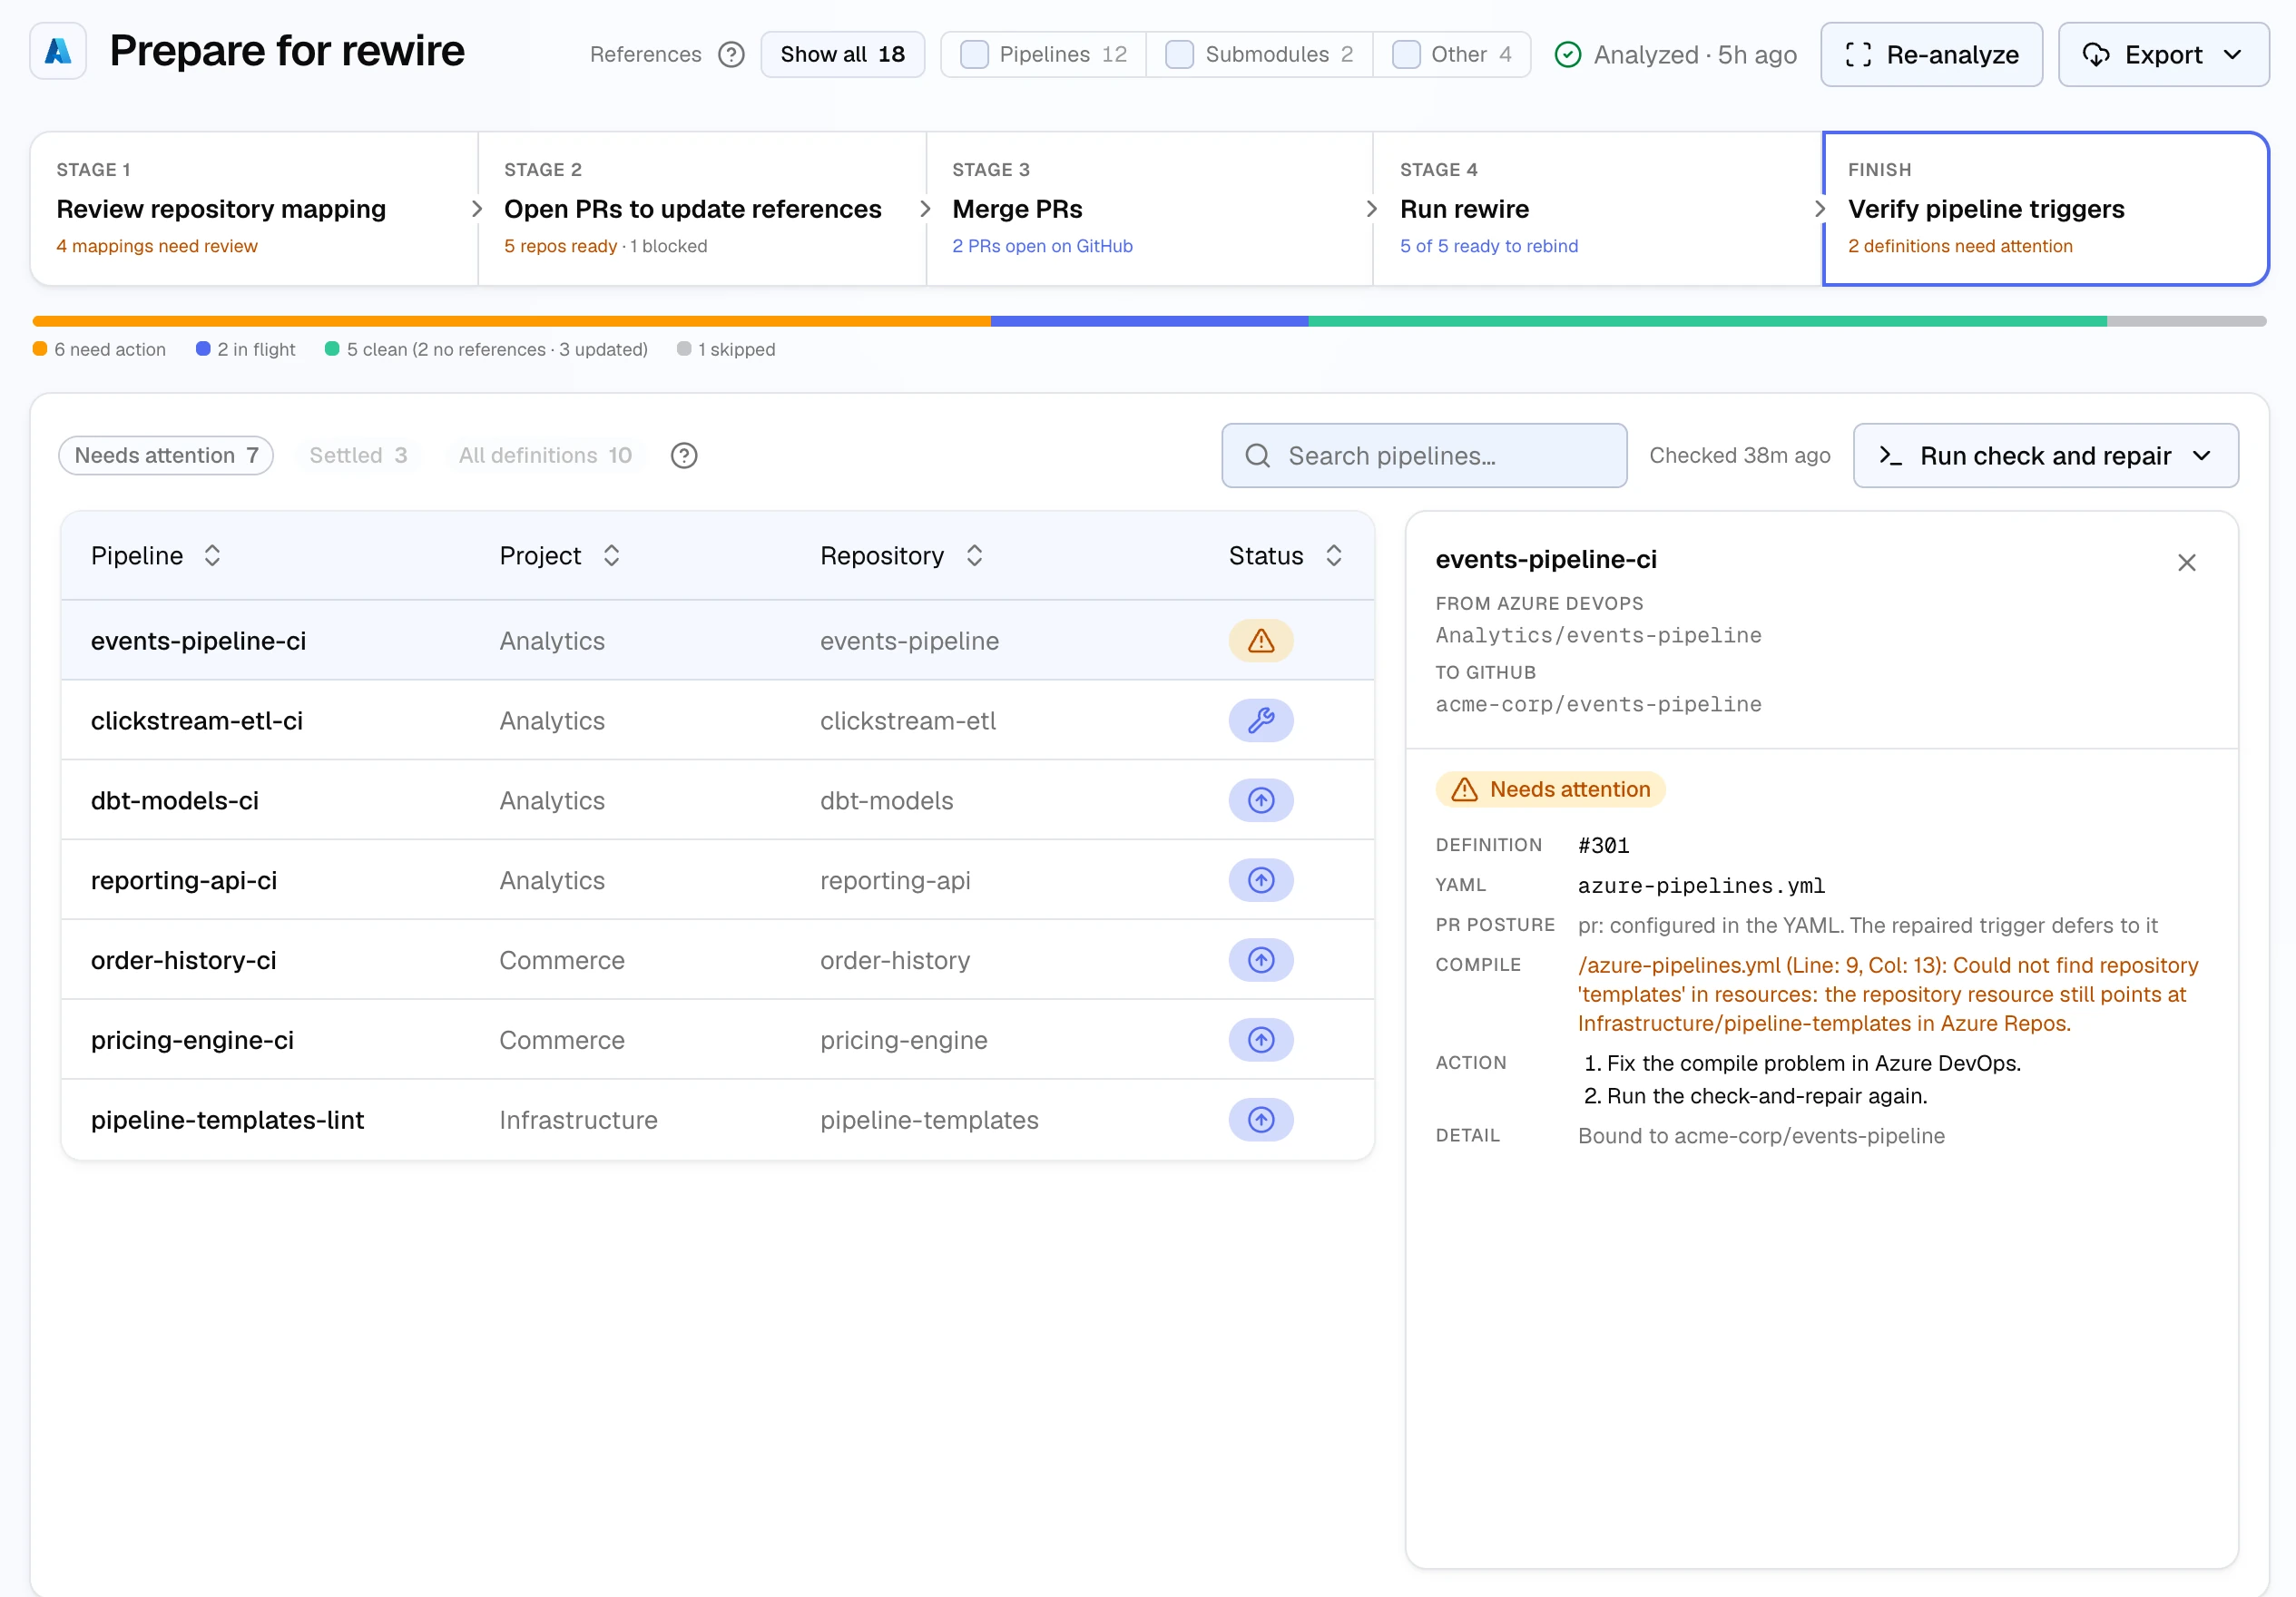Viewport: 2296px width, 1597px height.
Task: Click the 2 in flight legend dot
Action: 203,349
